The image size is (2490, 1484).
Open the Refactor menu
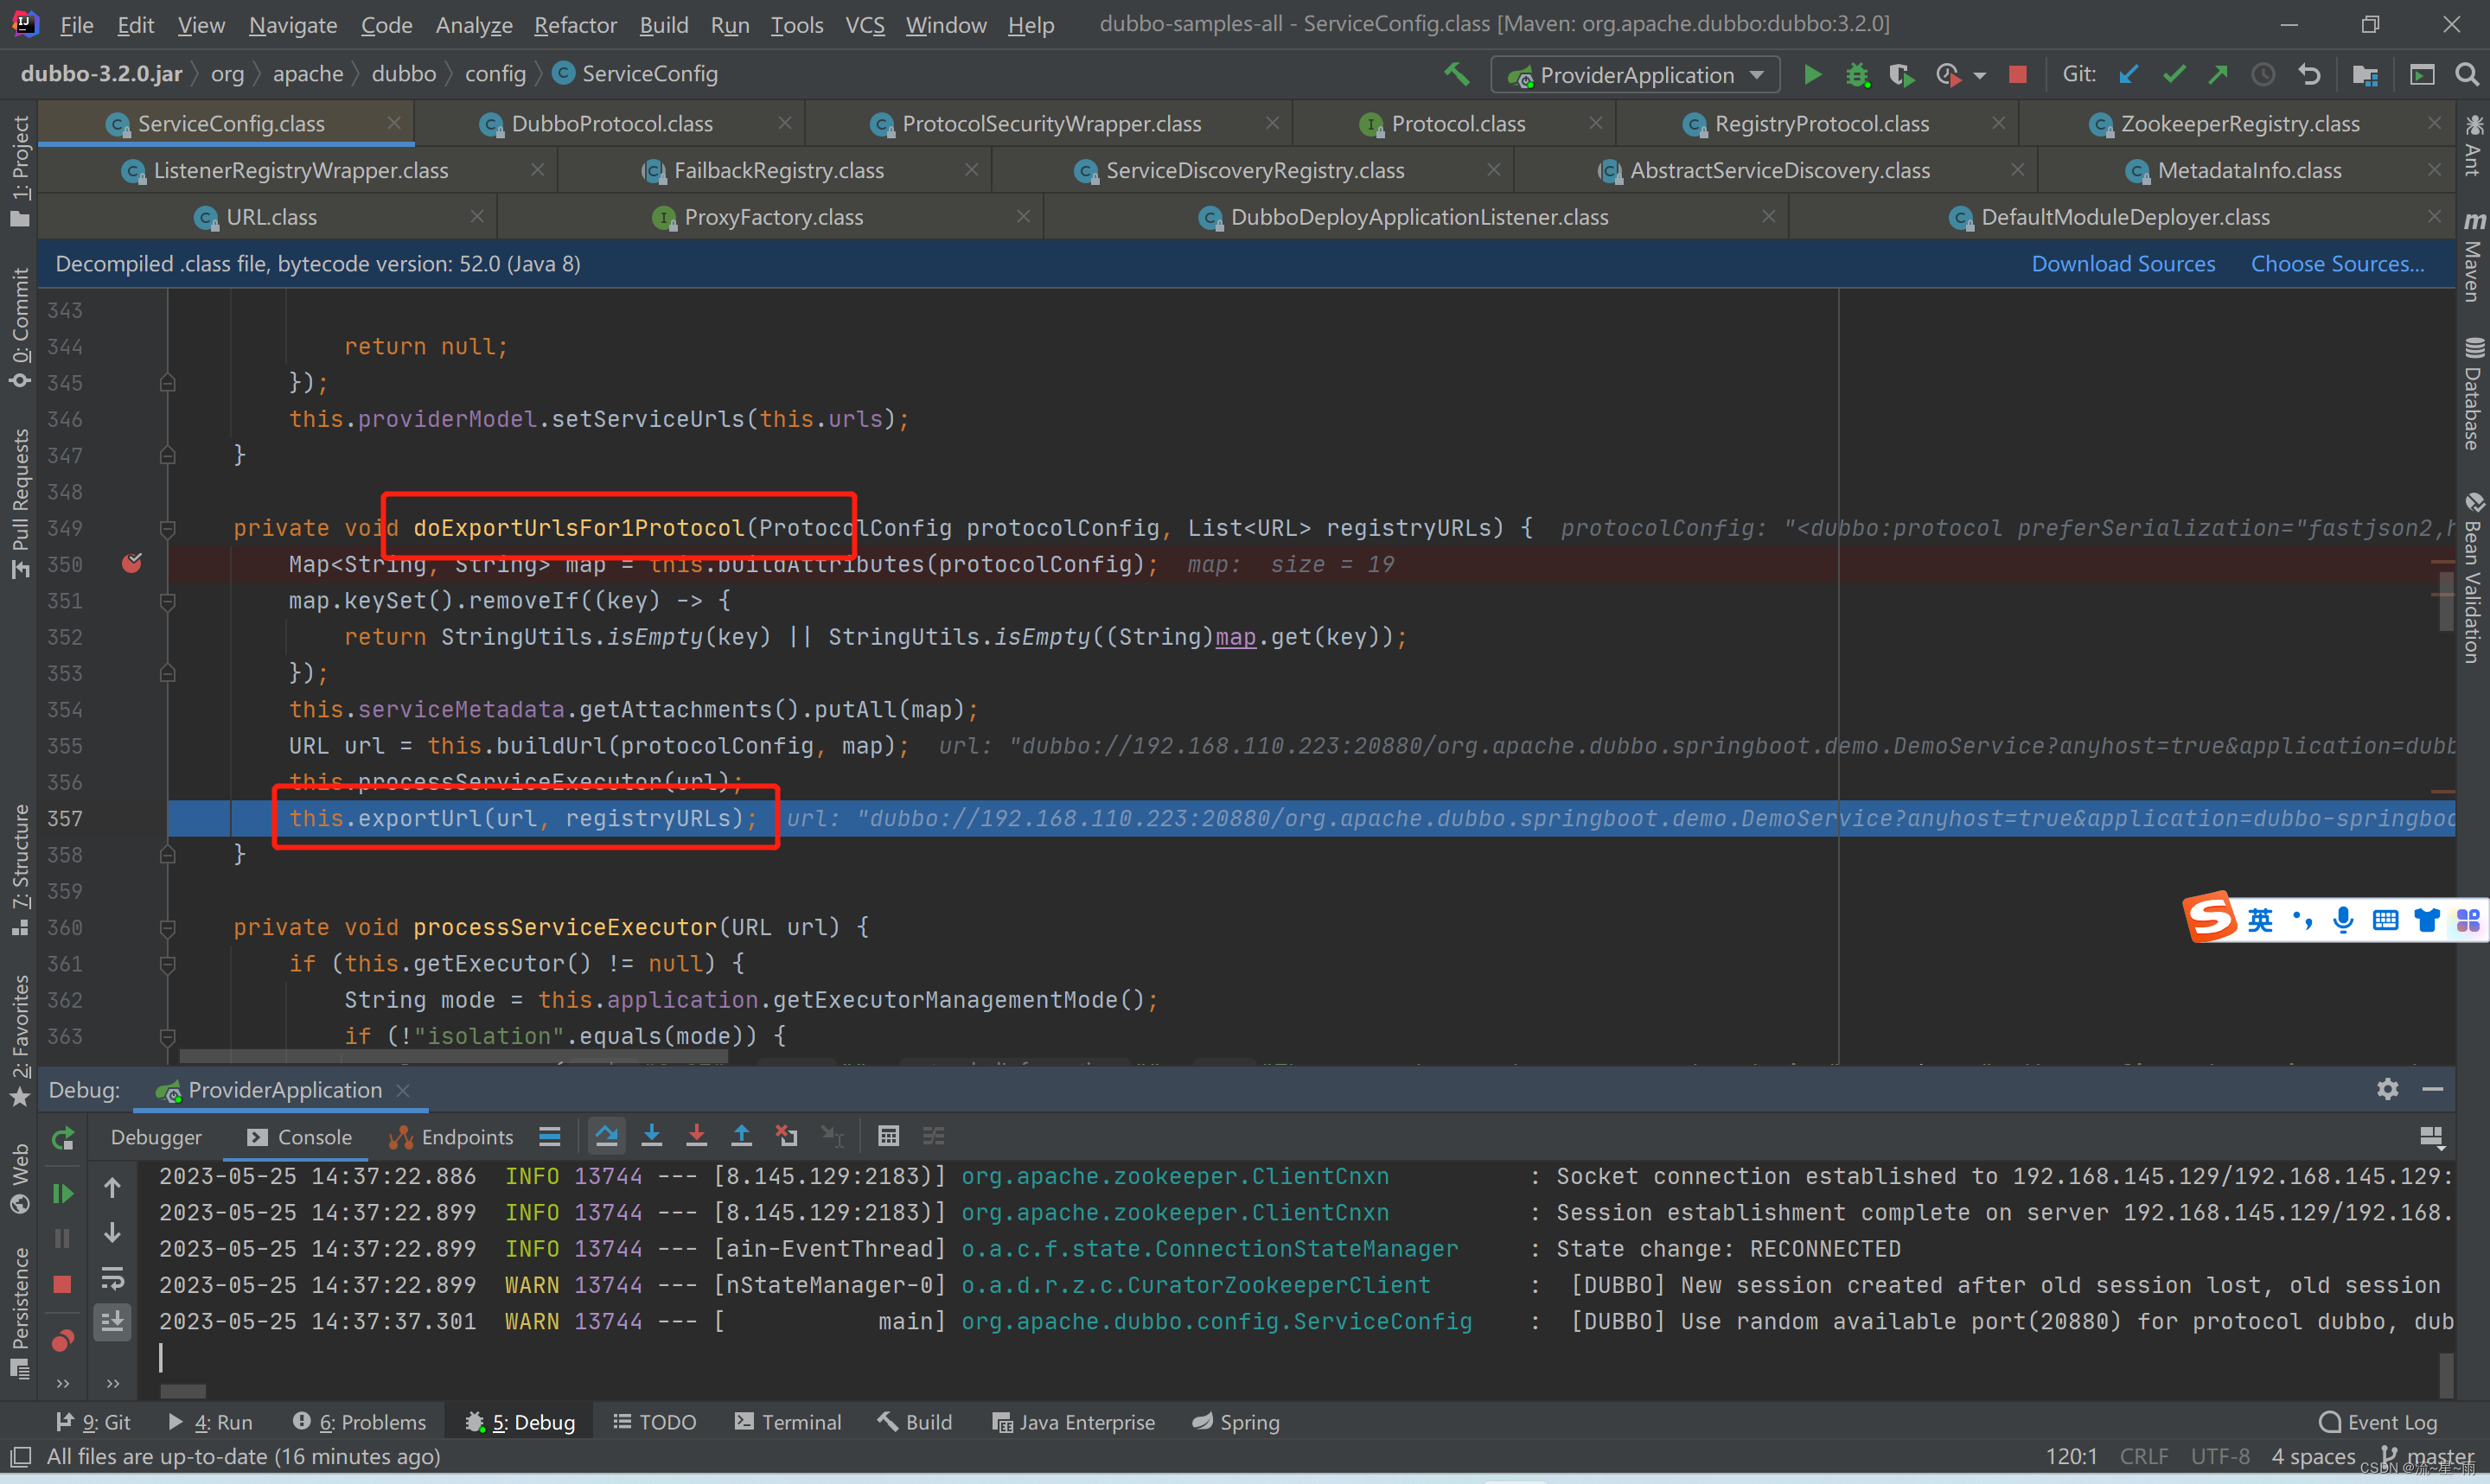[575, 24]
